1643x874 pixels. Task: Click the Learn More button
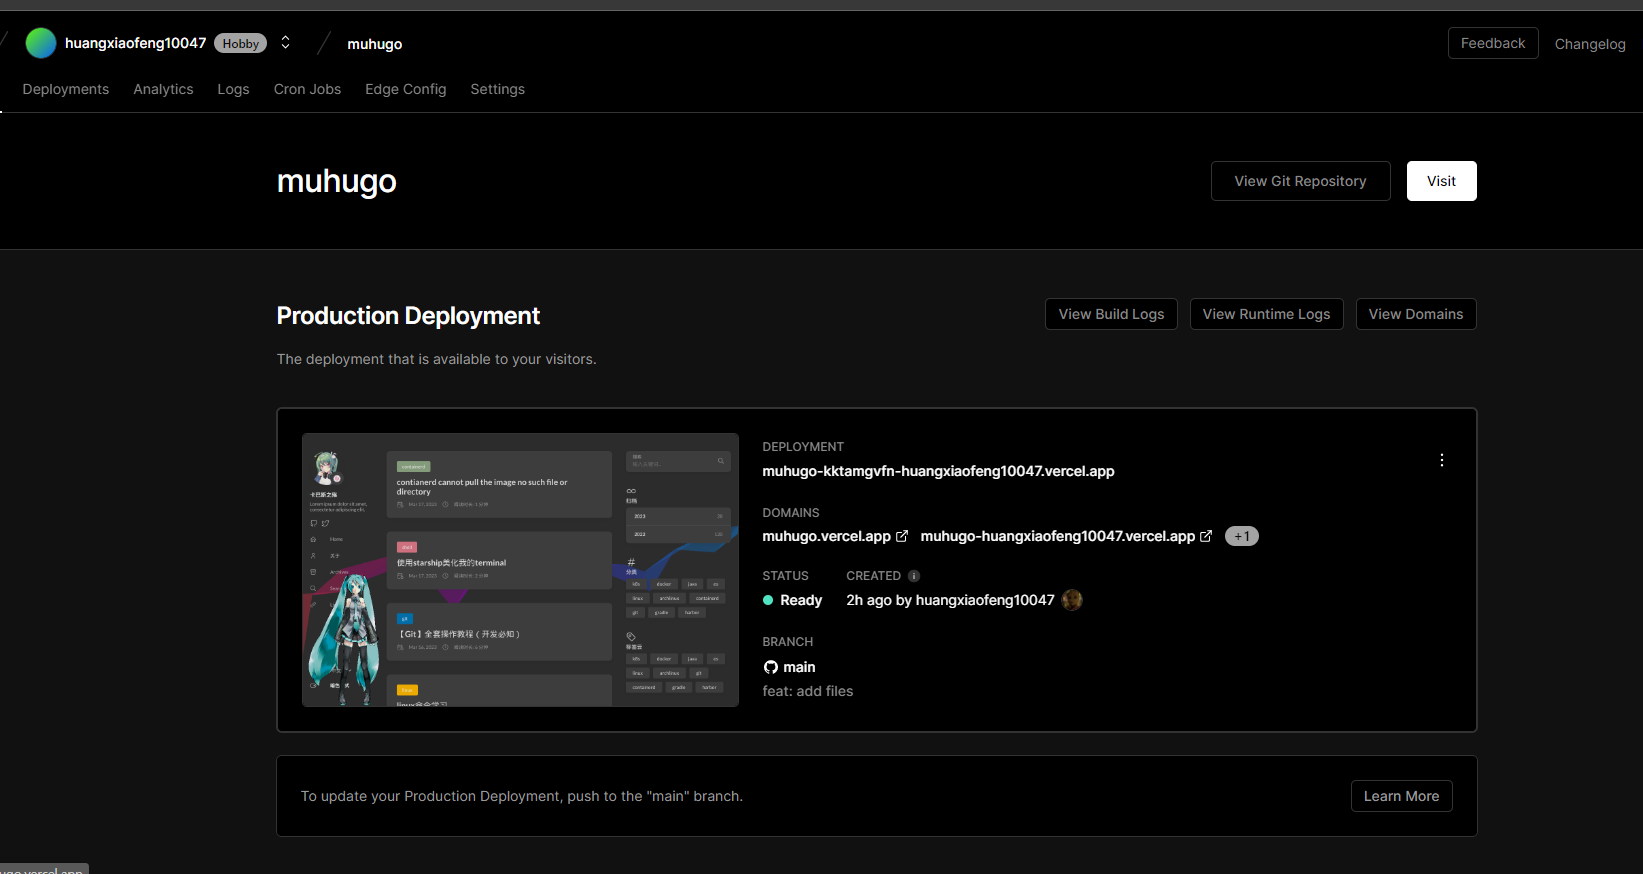click(x=1401, y=796)
